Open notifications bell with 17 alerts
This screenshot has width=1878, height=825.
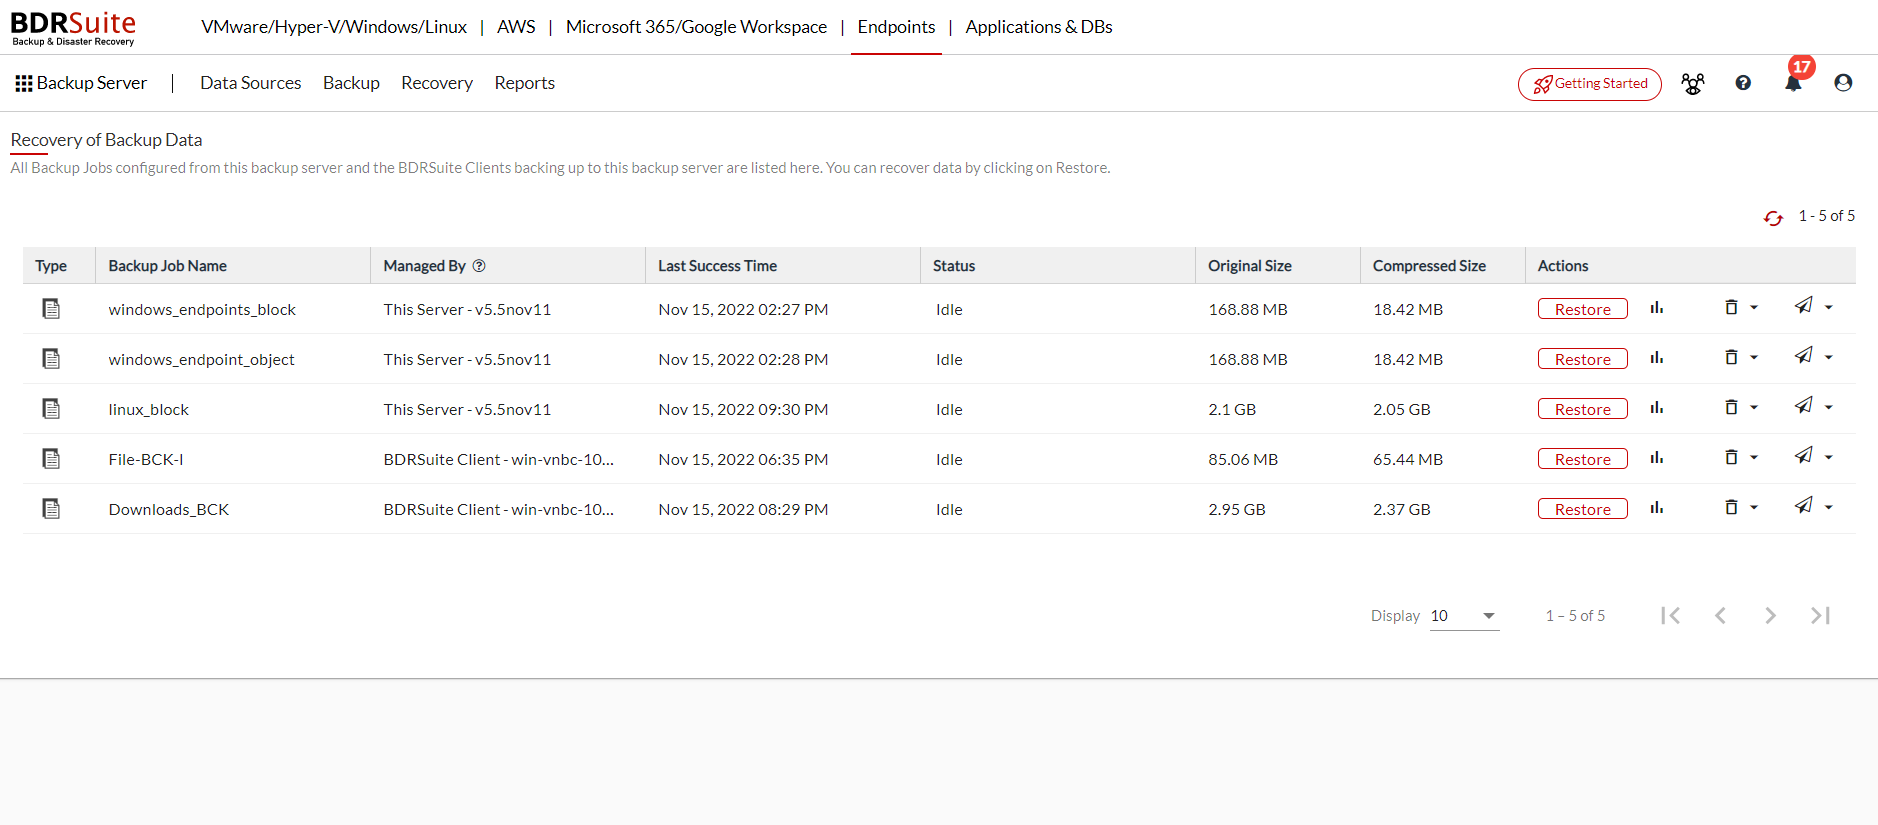coord(1794,83)
